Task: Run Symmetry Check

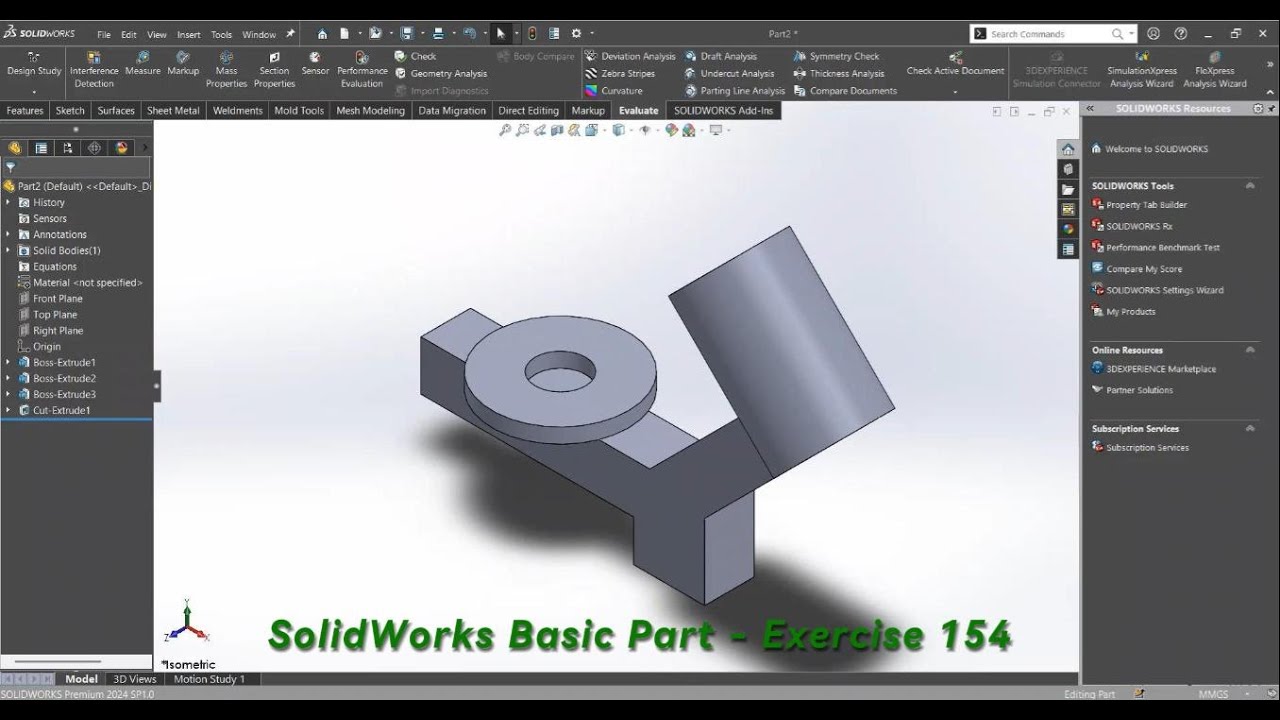Action: coord(837,56)
